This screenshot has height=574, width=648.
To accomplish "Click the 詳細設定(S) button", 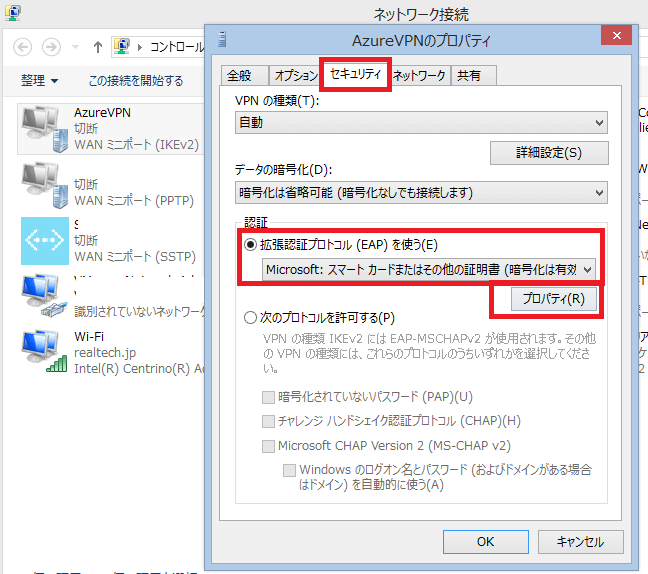I will [549, 153].
